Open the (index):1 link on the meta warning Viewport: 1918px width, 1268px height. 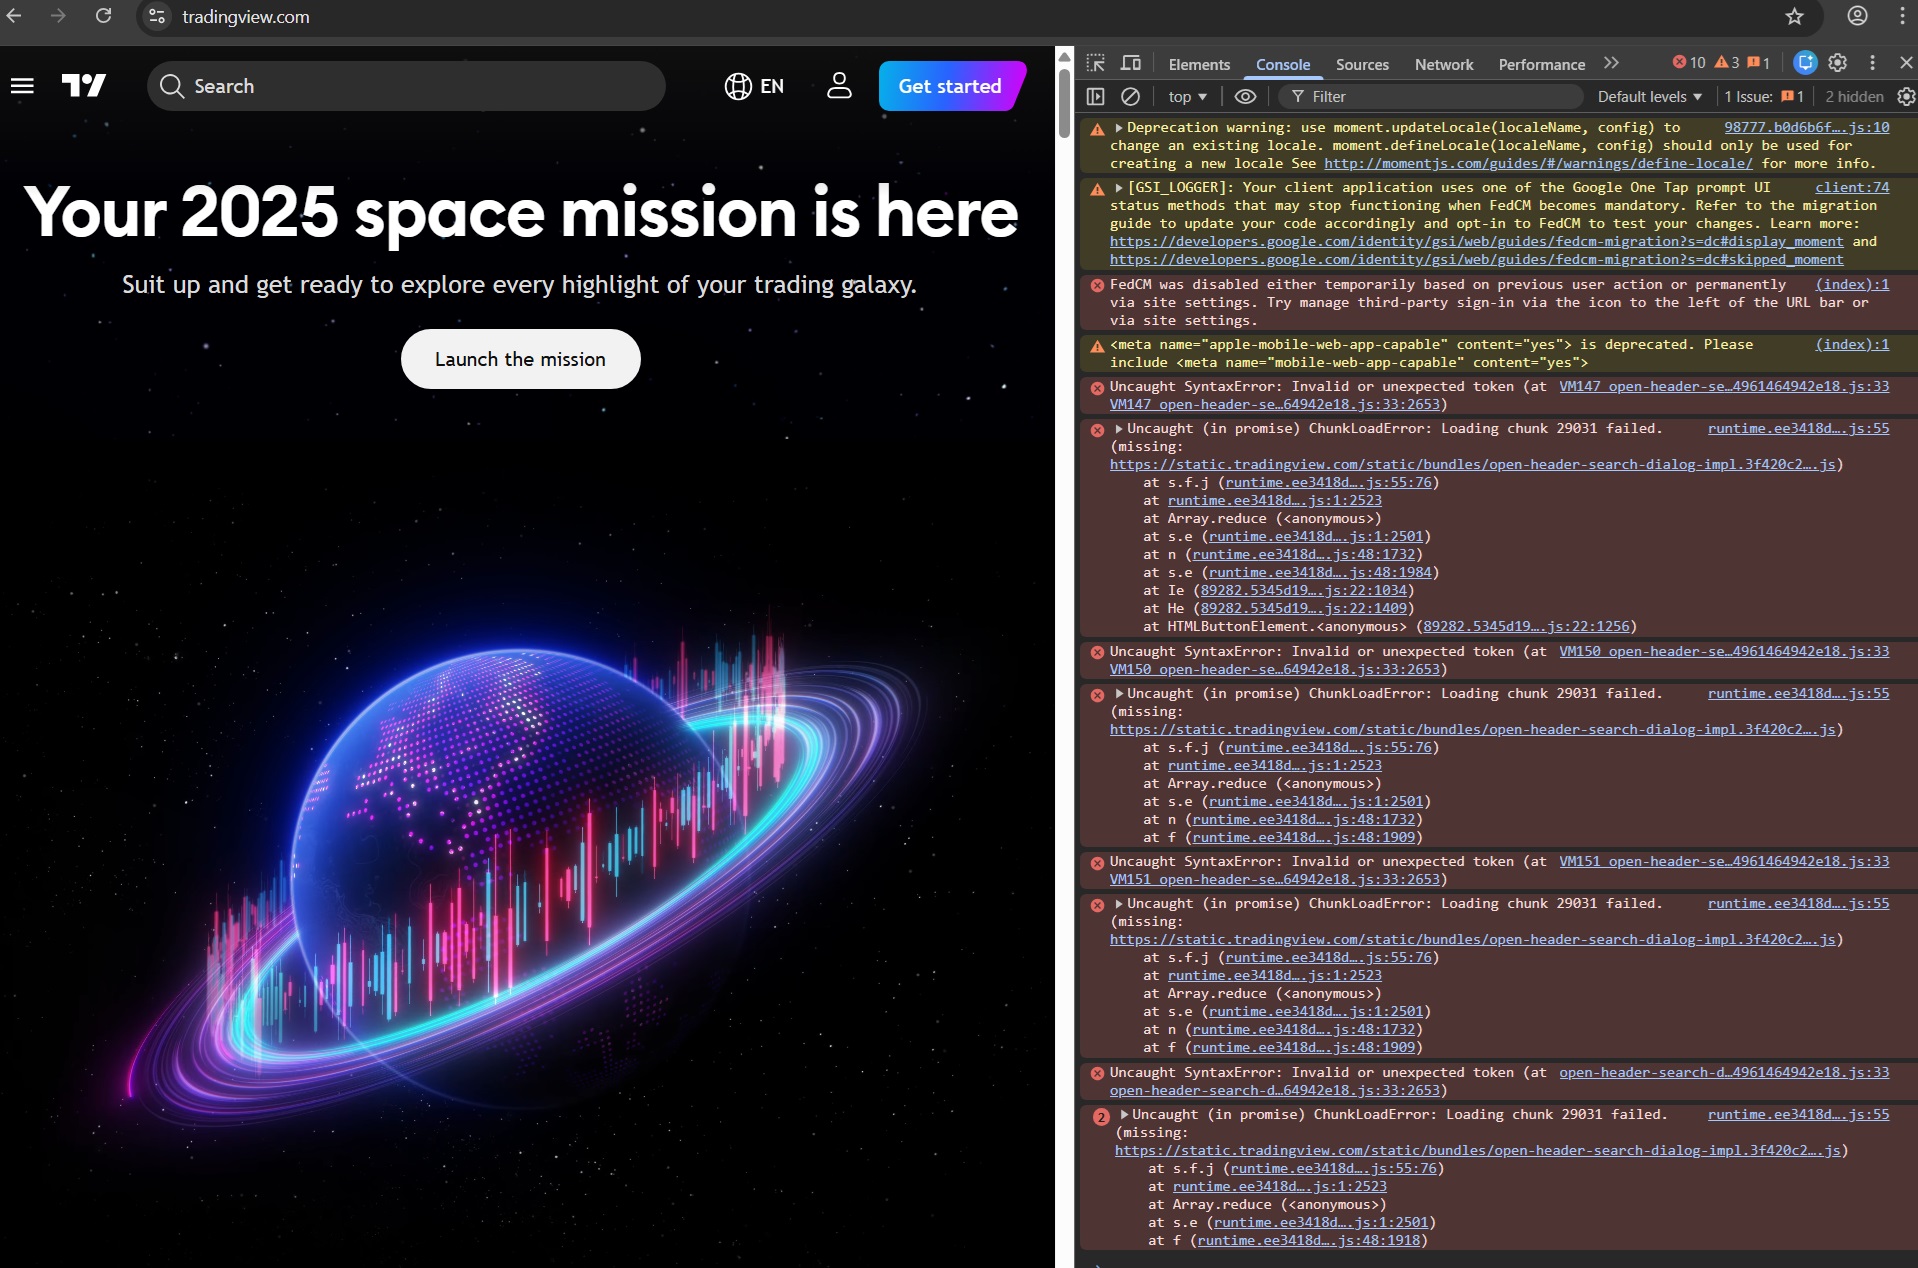tap(1852, 345)
